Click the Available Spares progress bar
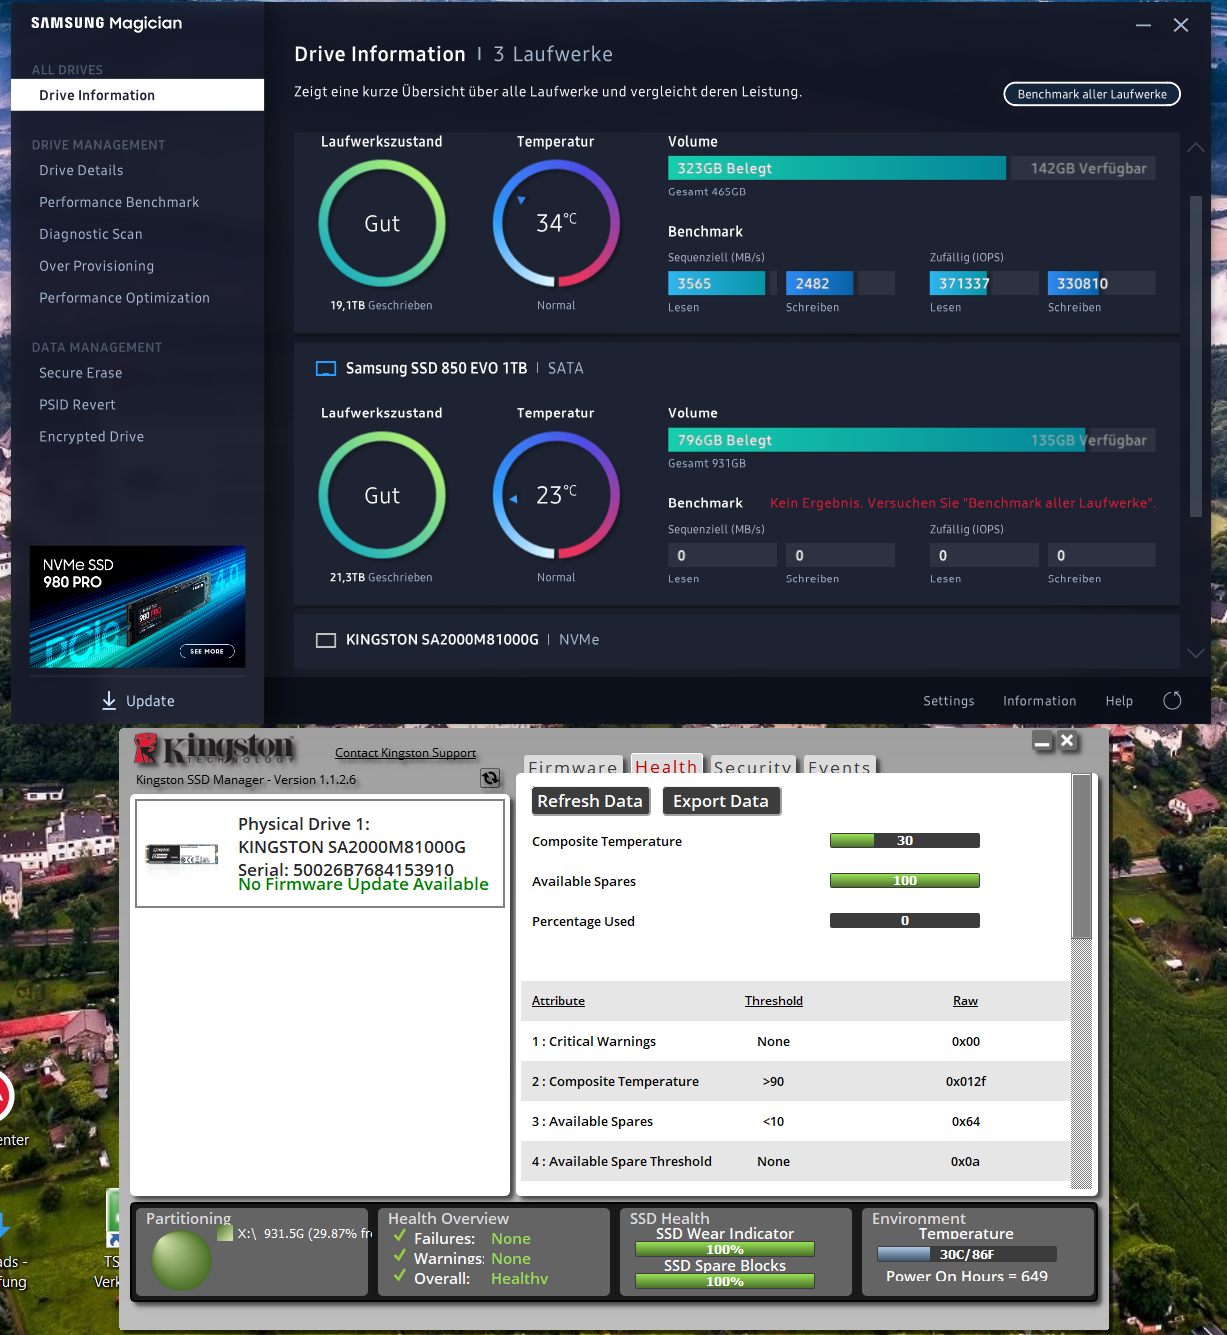Viewport: 1227px width, 1335px height. point(905,881)
